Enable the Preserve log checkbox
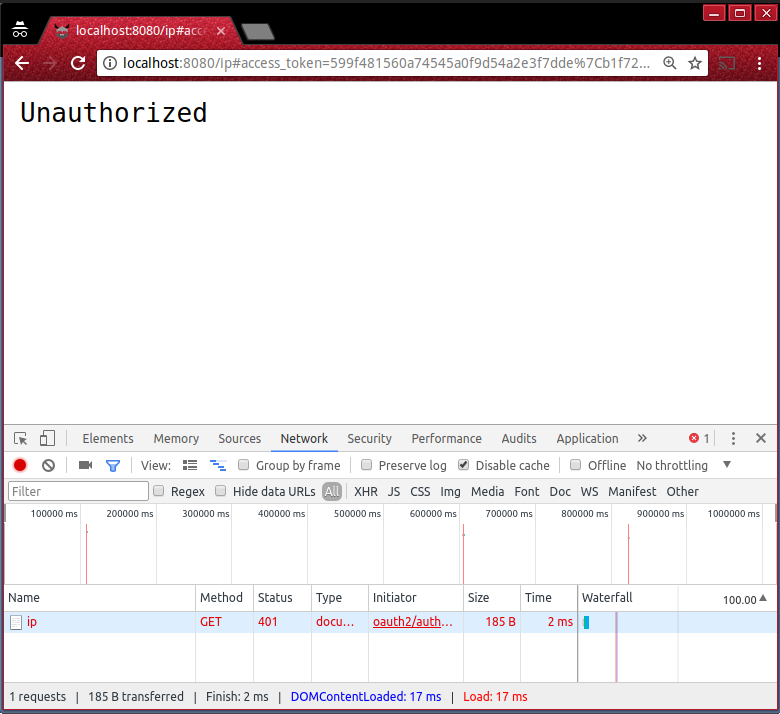Image resolution: width=780 pixels, height=714 pixels. [367, 465]
